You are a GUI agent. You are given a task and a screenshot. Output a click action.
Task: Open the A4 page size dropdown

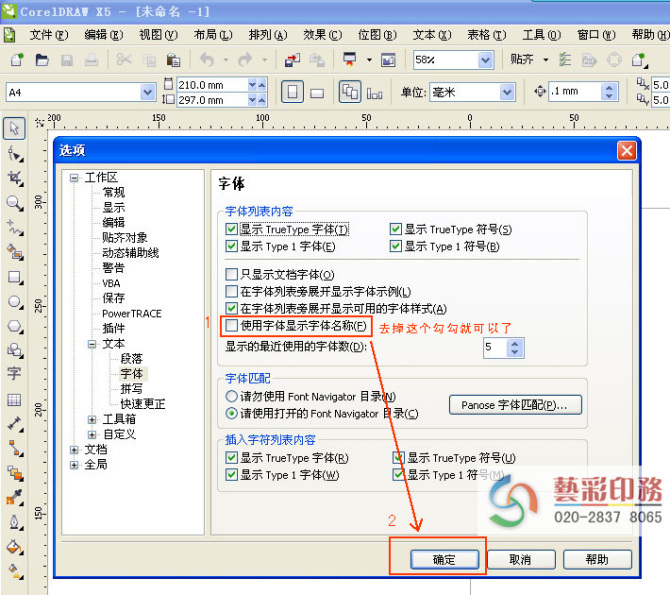(x=147, y=92)
